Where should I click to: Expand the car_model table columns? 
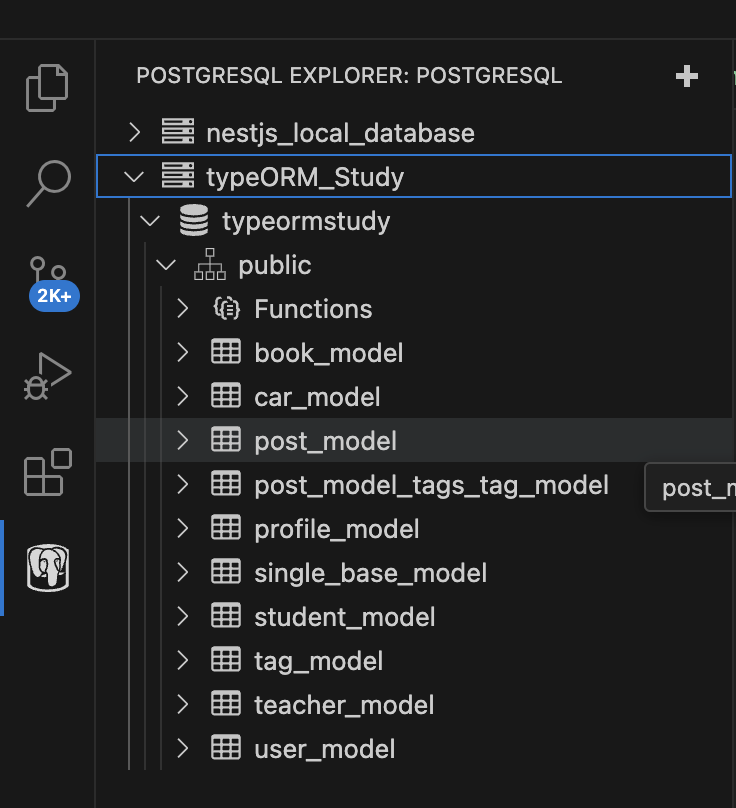182,397
